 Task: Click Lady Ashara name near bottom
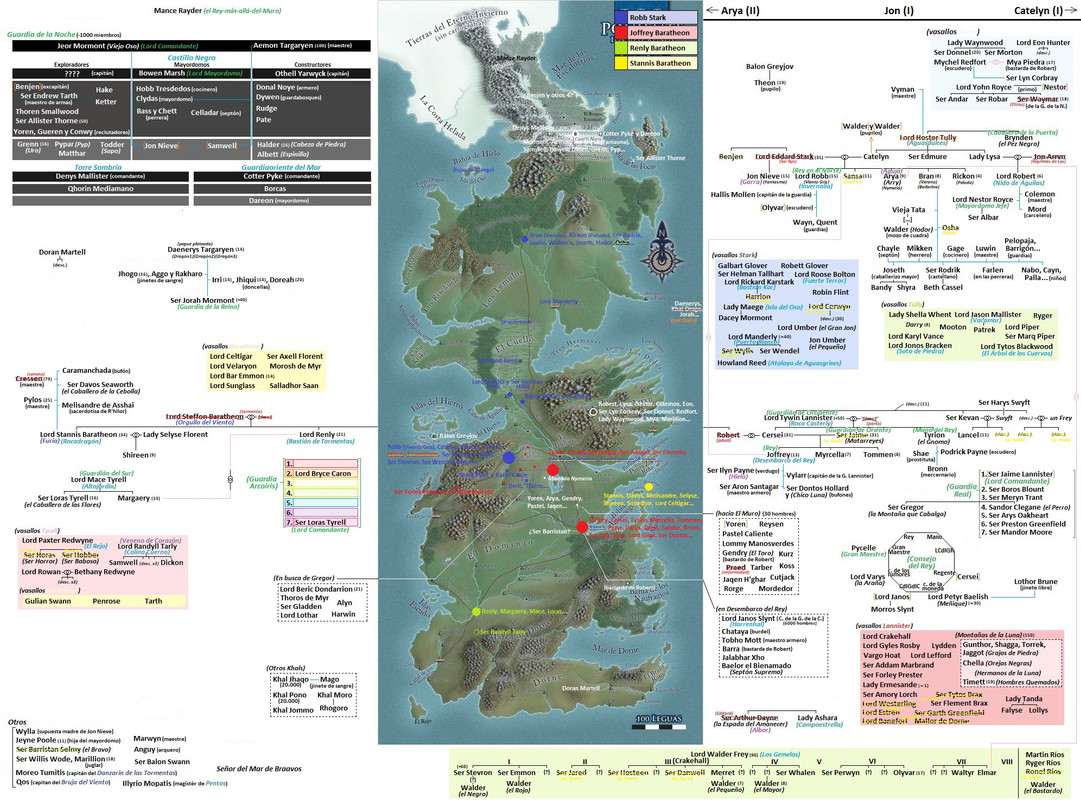817,717
